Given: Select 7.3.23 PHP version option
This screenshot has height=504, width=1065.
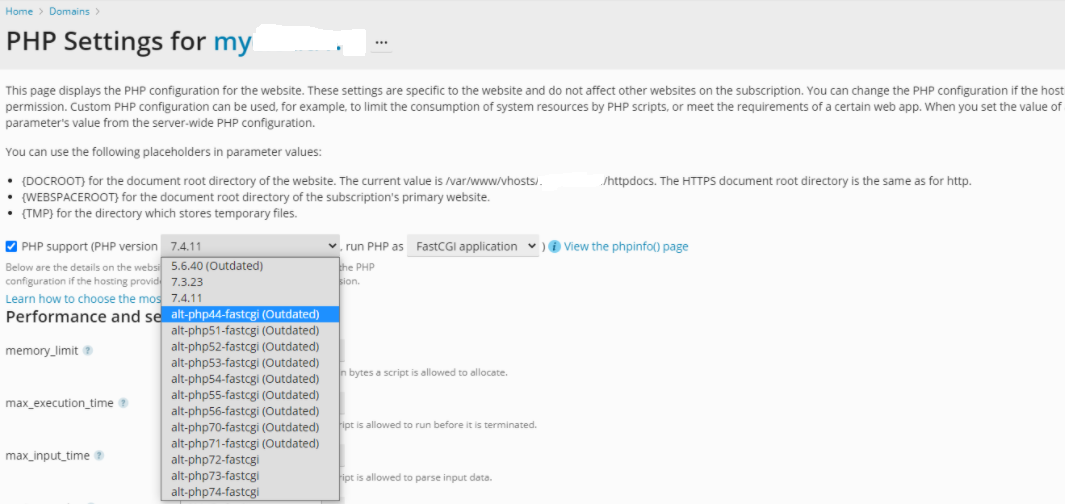Looking at the screenshot, I should [250, 282].
